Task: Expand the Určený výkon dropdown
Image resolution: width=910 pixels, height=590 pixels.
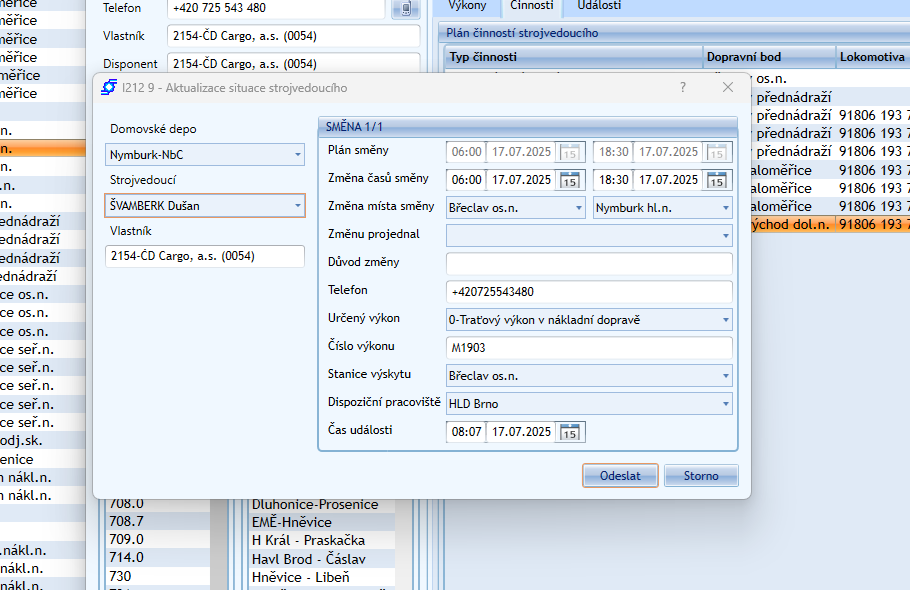Action: [x=725, y=320]
